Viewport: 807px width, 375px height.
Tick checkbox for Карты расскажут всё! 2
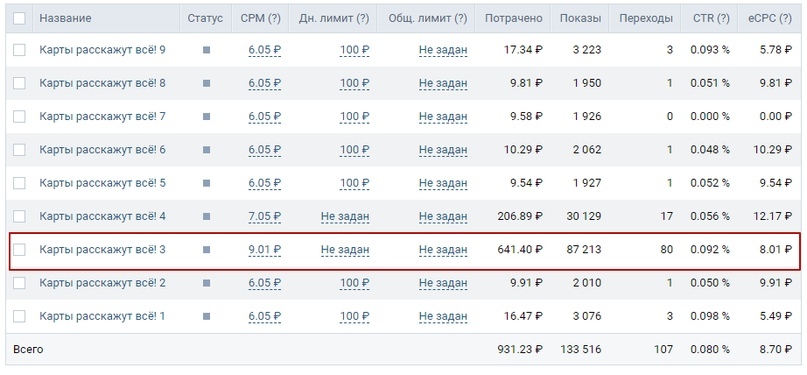(x=19, y=283)
